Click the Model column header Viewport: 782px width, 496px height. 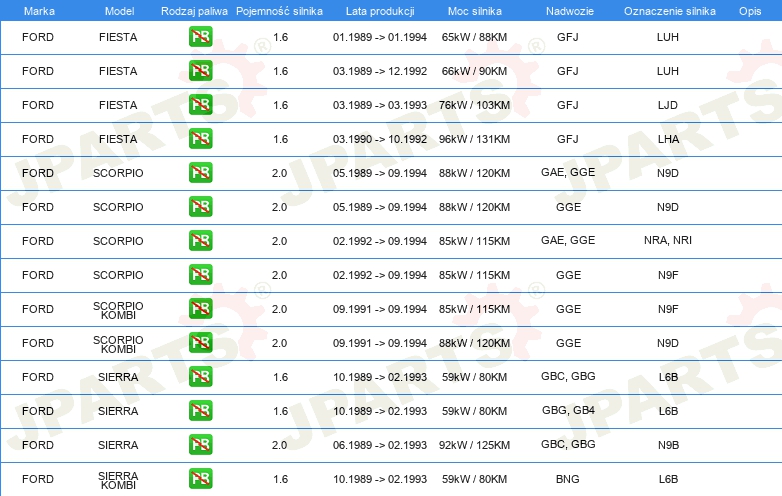pyautogui.click(x=119, y=11)
